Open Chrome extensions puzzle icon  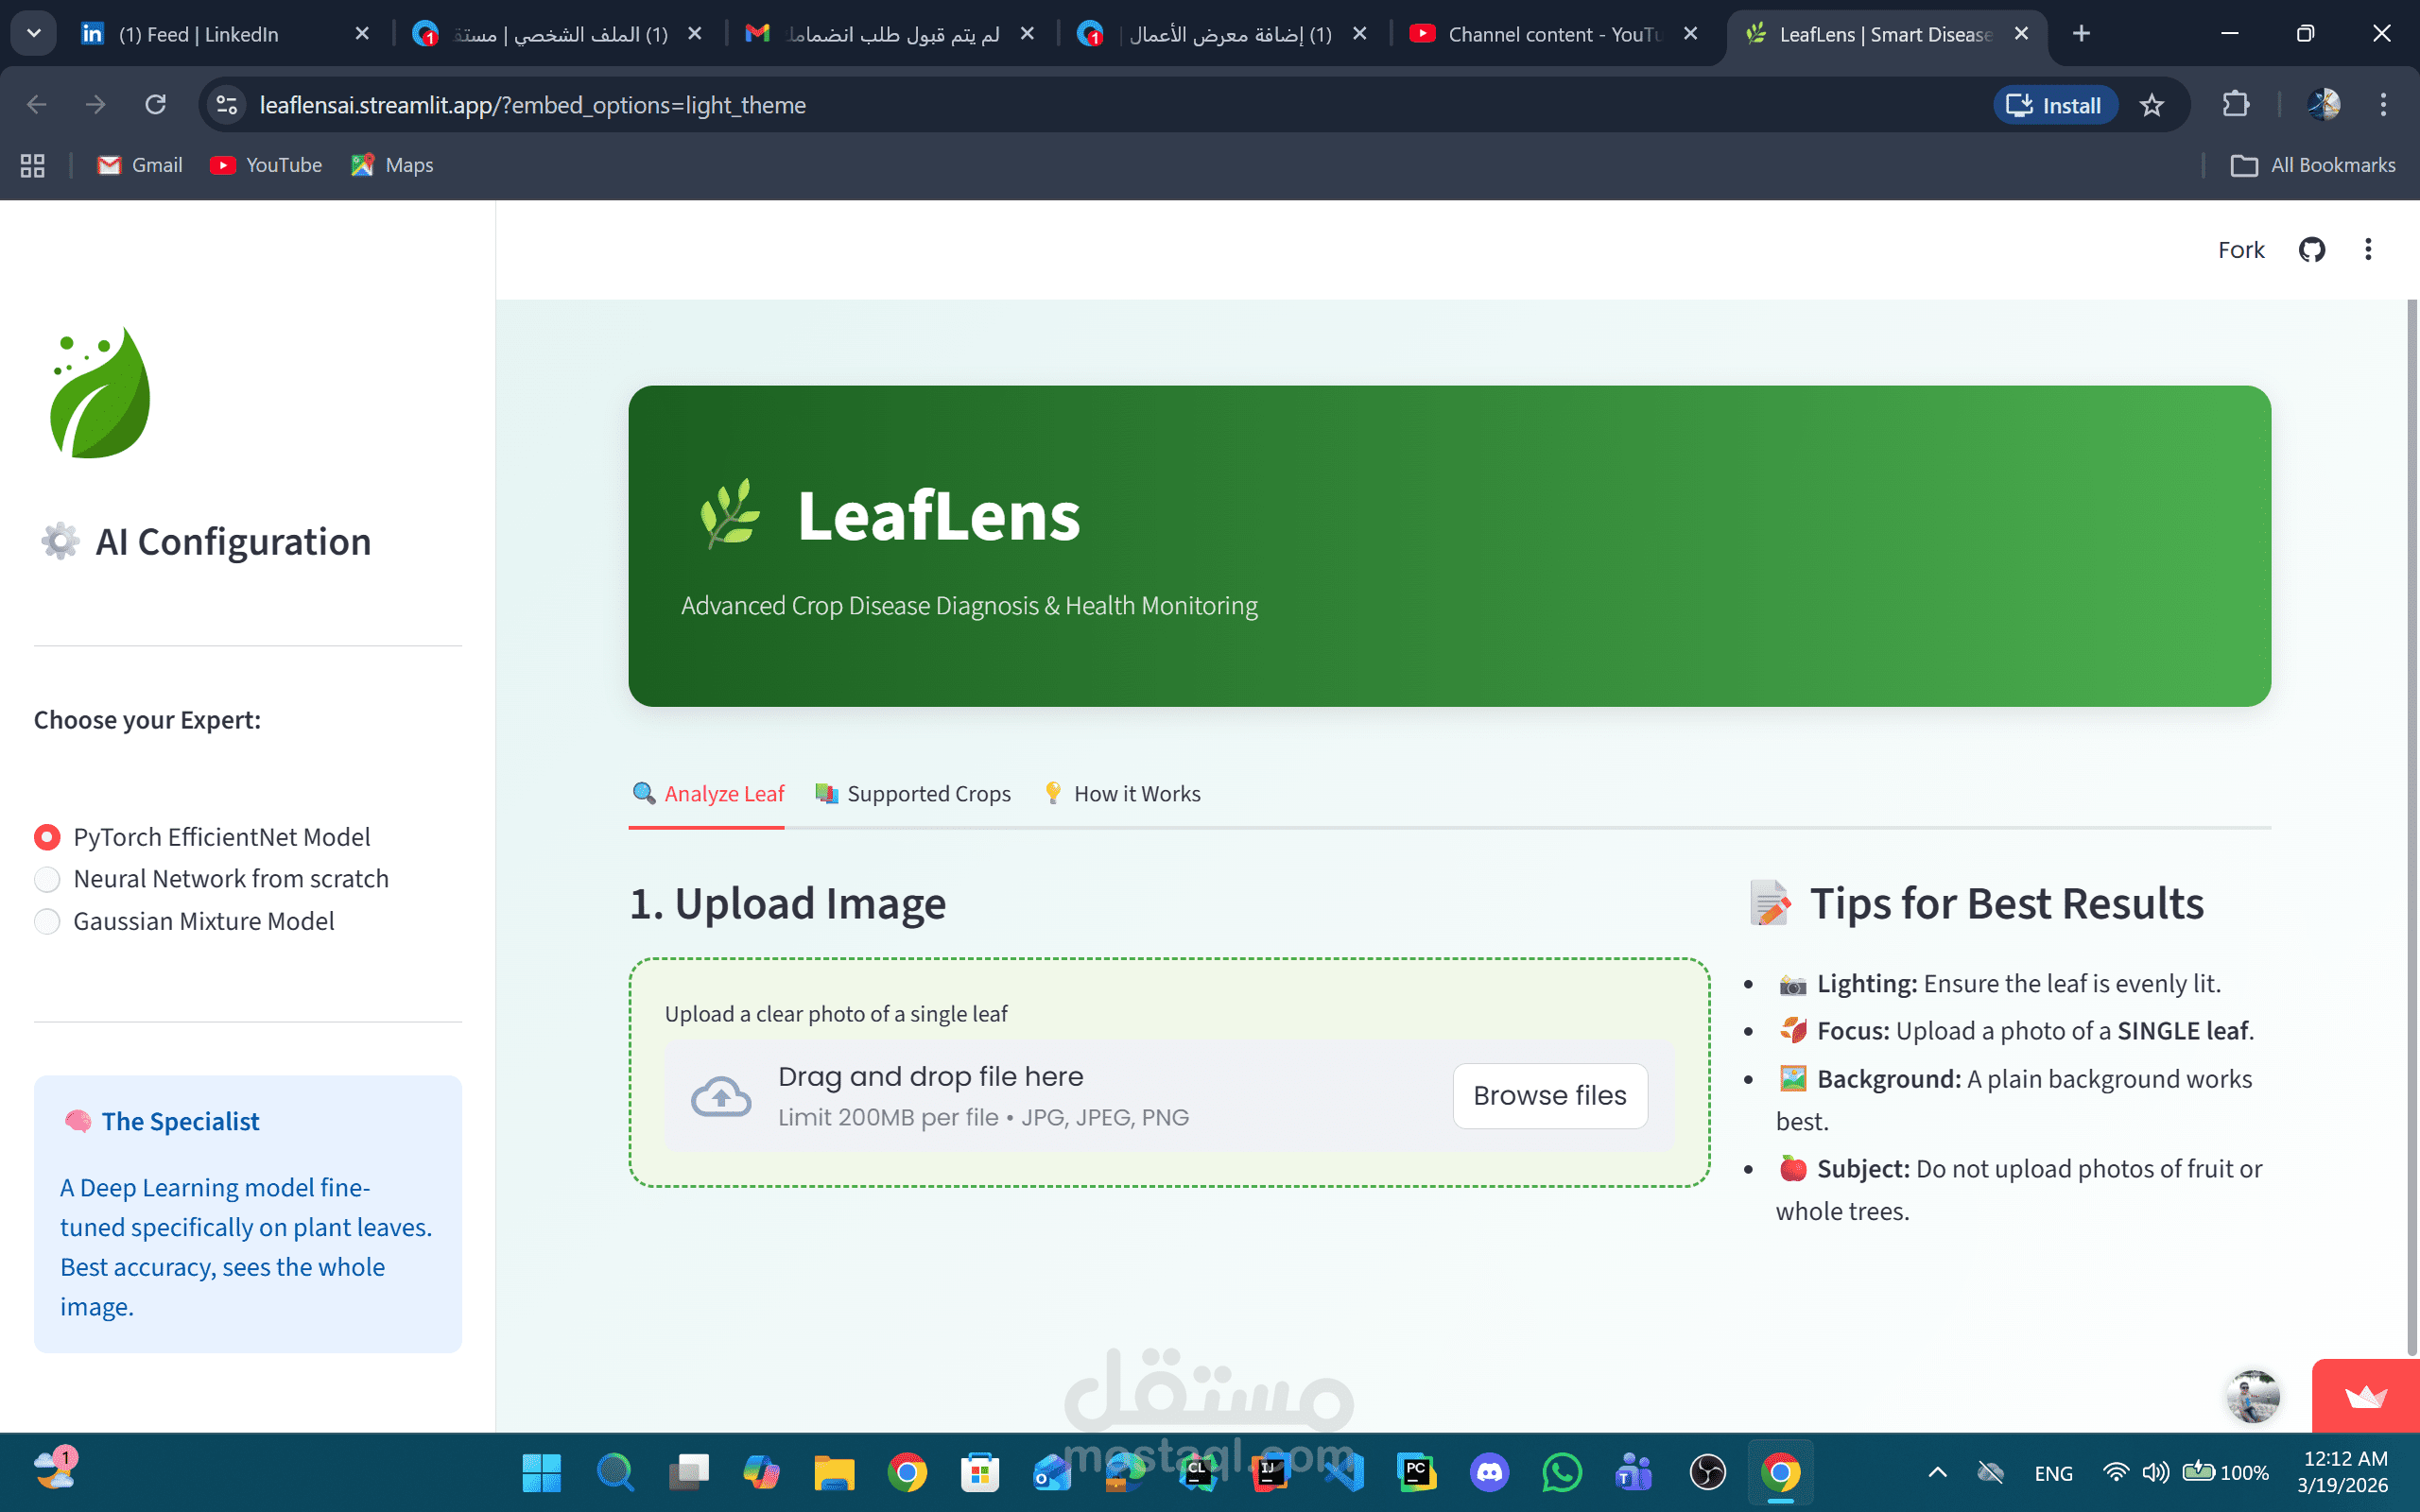pos(2235,105)
